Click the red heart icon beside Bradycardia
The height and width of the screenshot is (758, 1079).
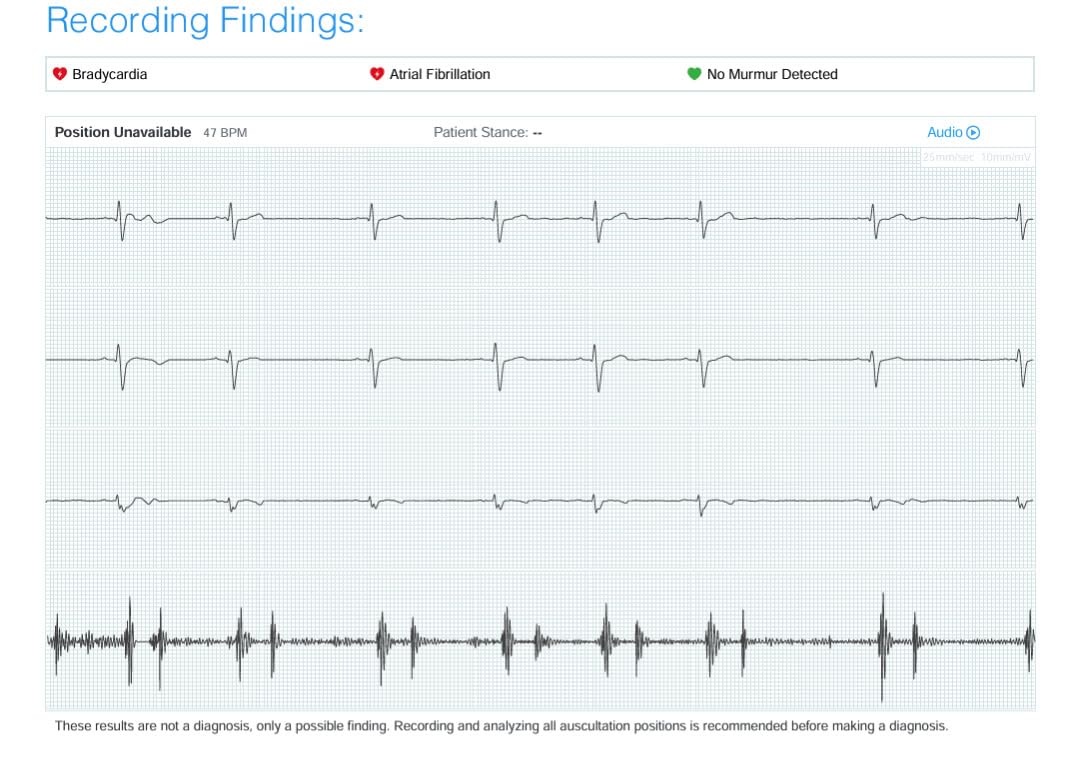(x=61, y=73)
